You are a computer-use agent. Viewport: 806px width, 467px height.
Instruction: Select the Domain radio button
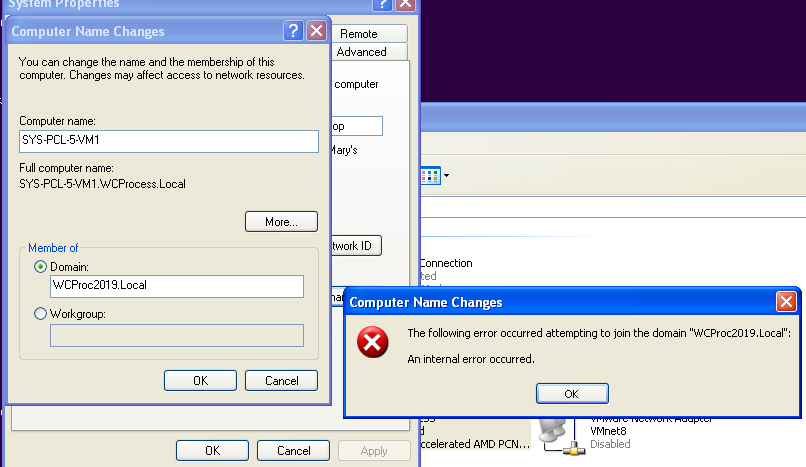(40, 267)
